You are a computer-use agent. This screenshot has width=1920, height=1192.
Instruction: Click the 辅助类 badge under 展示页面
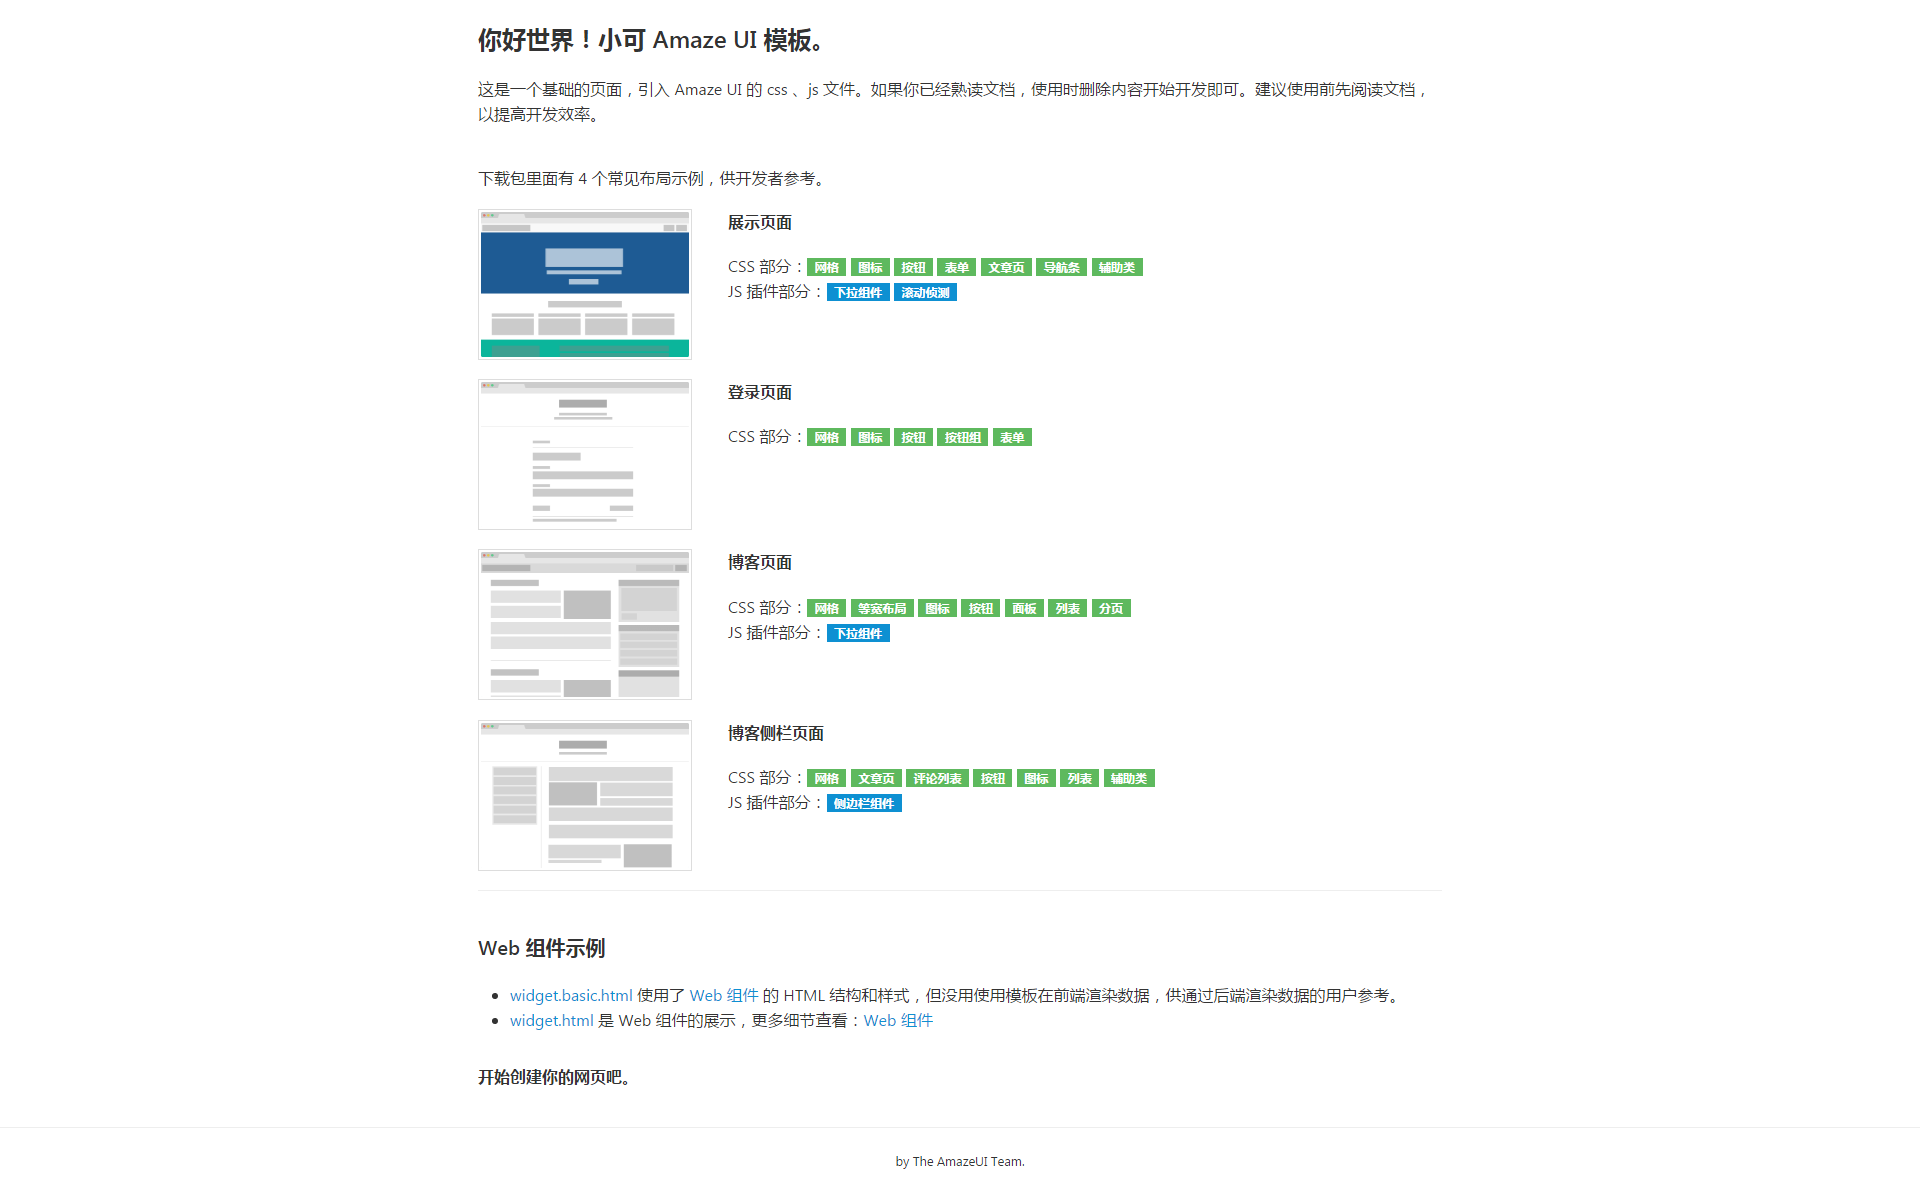pos(1117,267)
